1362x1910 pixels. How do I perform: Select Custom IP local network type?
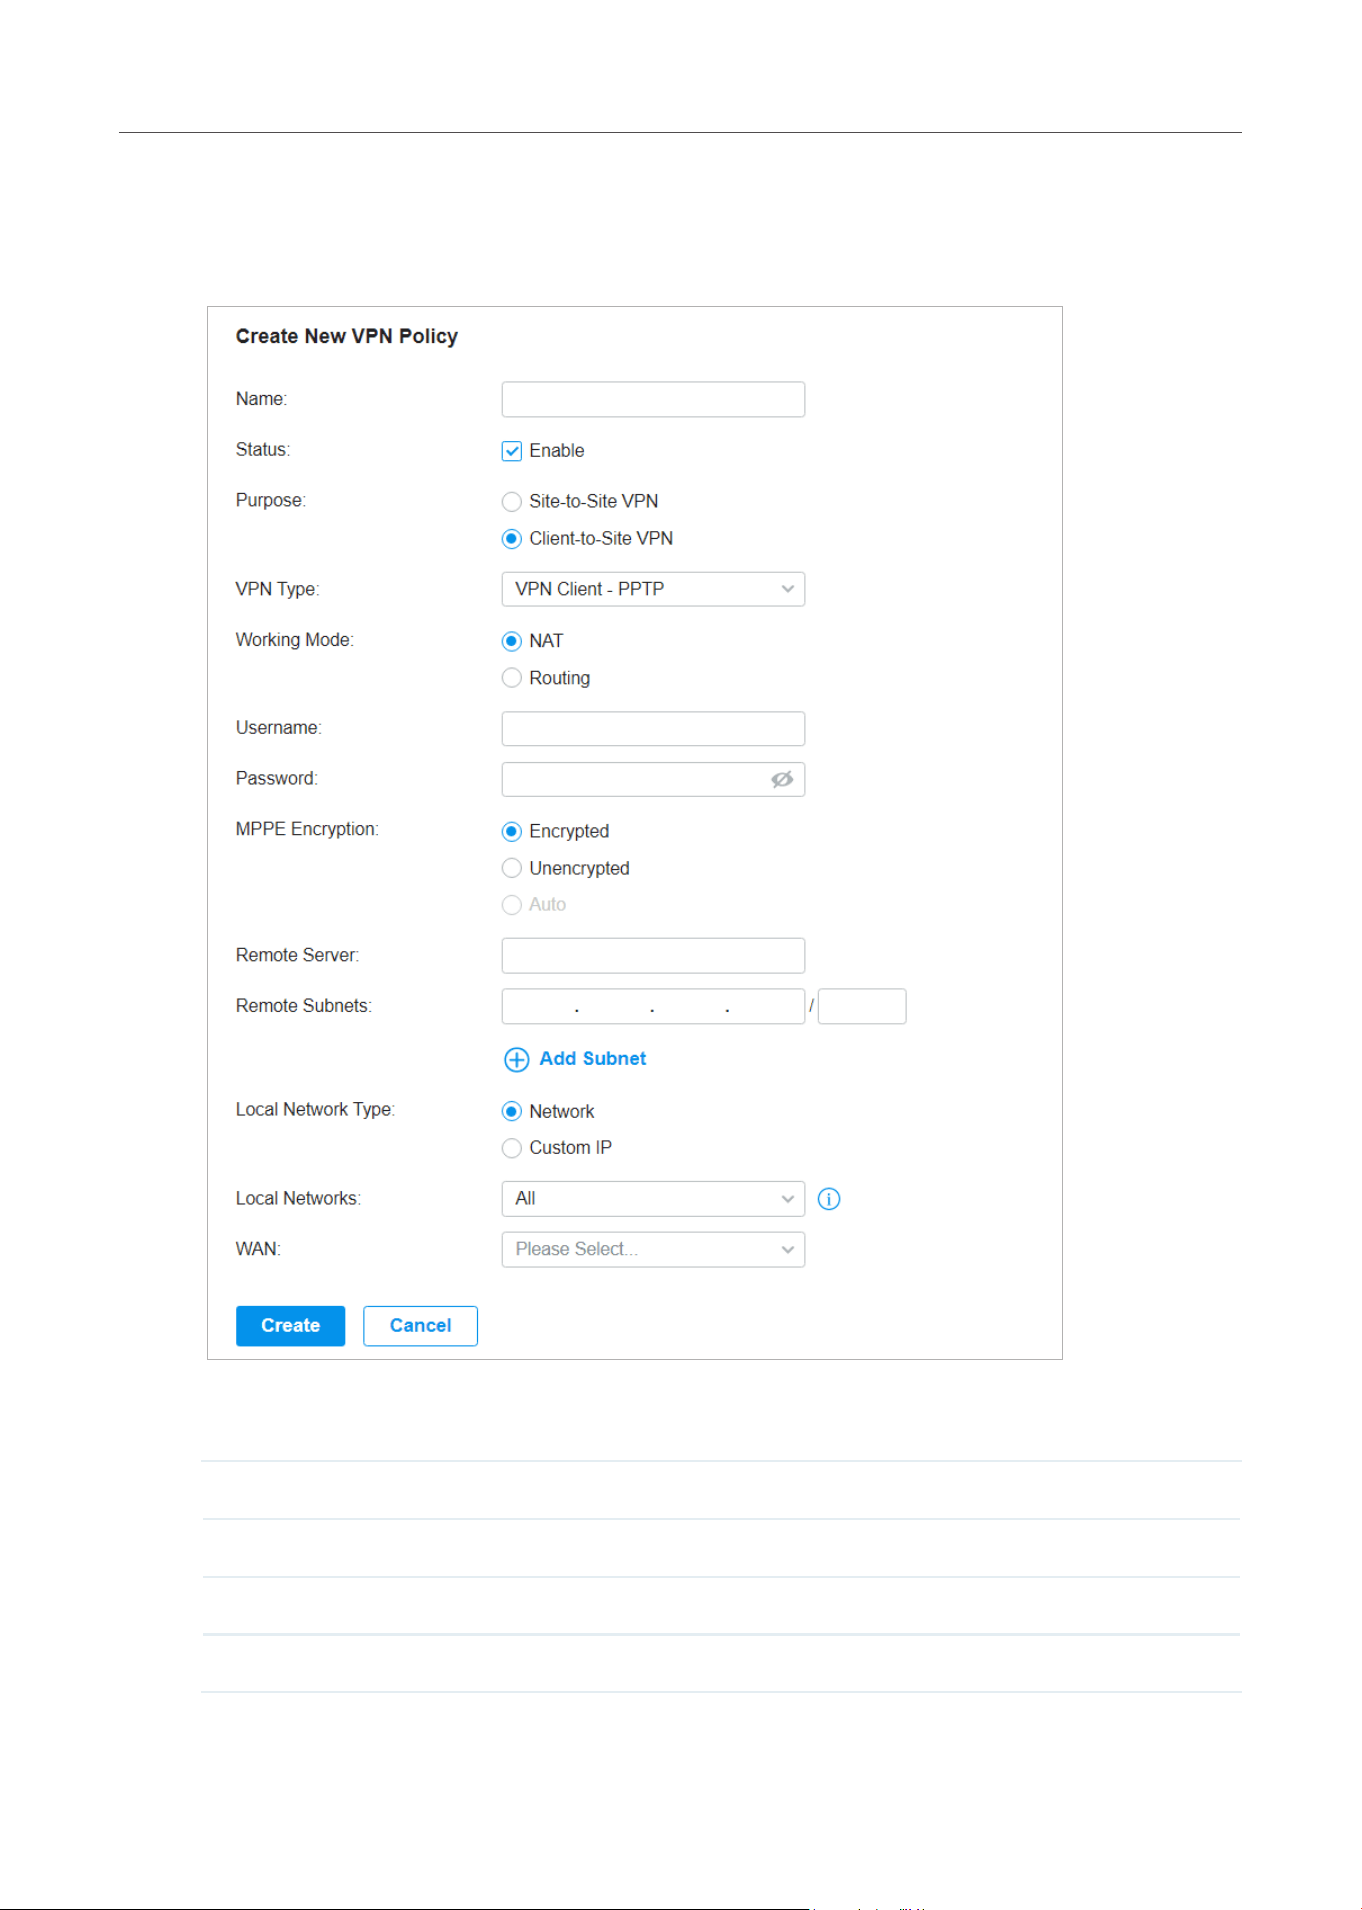coord(512,1148)
